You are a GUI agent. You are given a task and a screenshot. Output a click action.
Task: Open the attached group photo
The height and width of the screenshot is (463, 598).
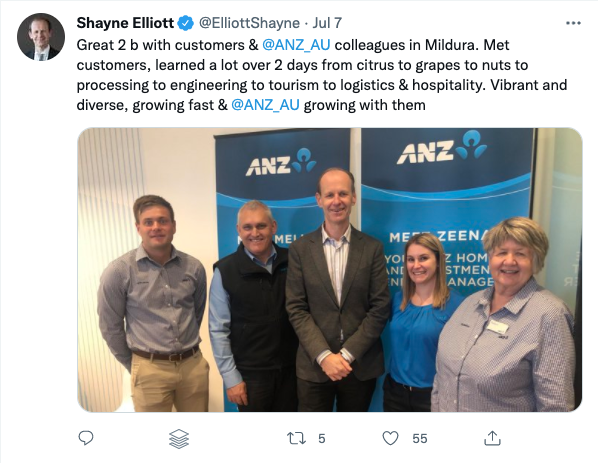pyautogui.click(x=330, y=270)
